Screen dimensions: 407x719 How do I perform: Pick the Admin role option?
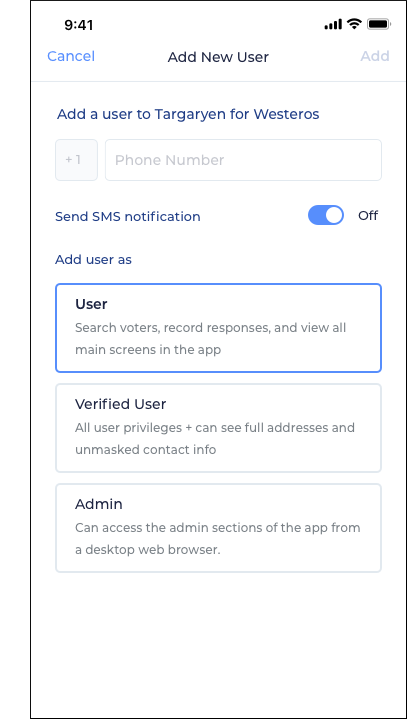tap(218, 528)
